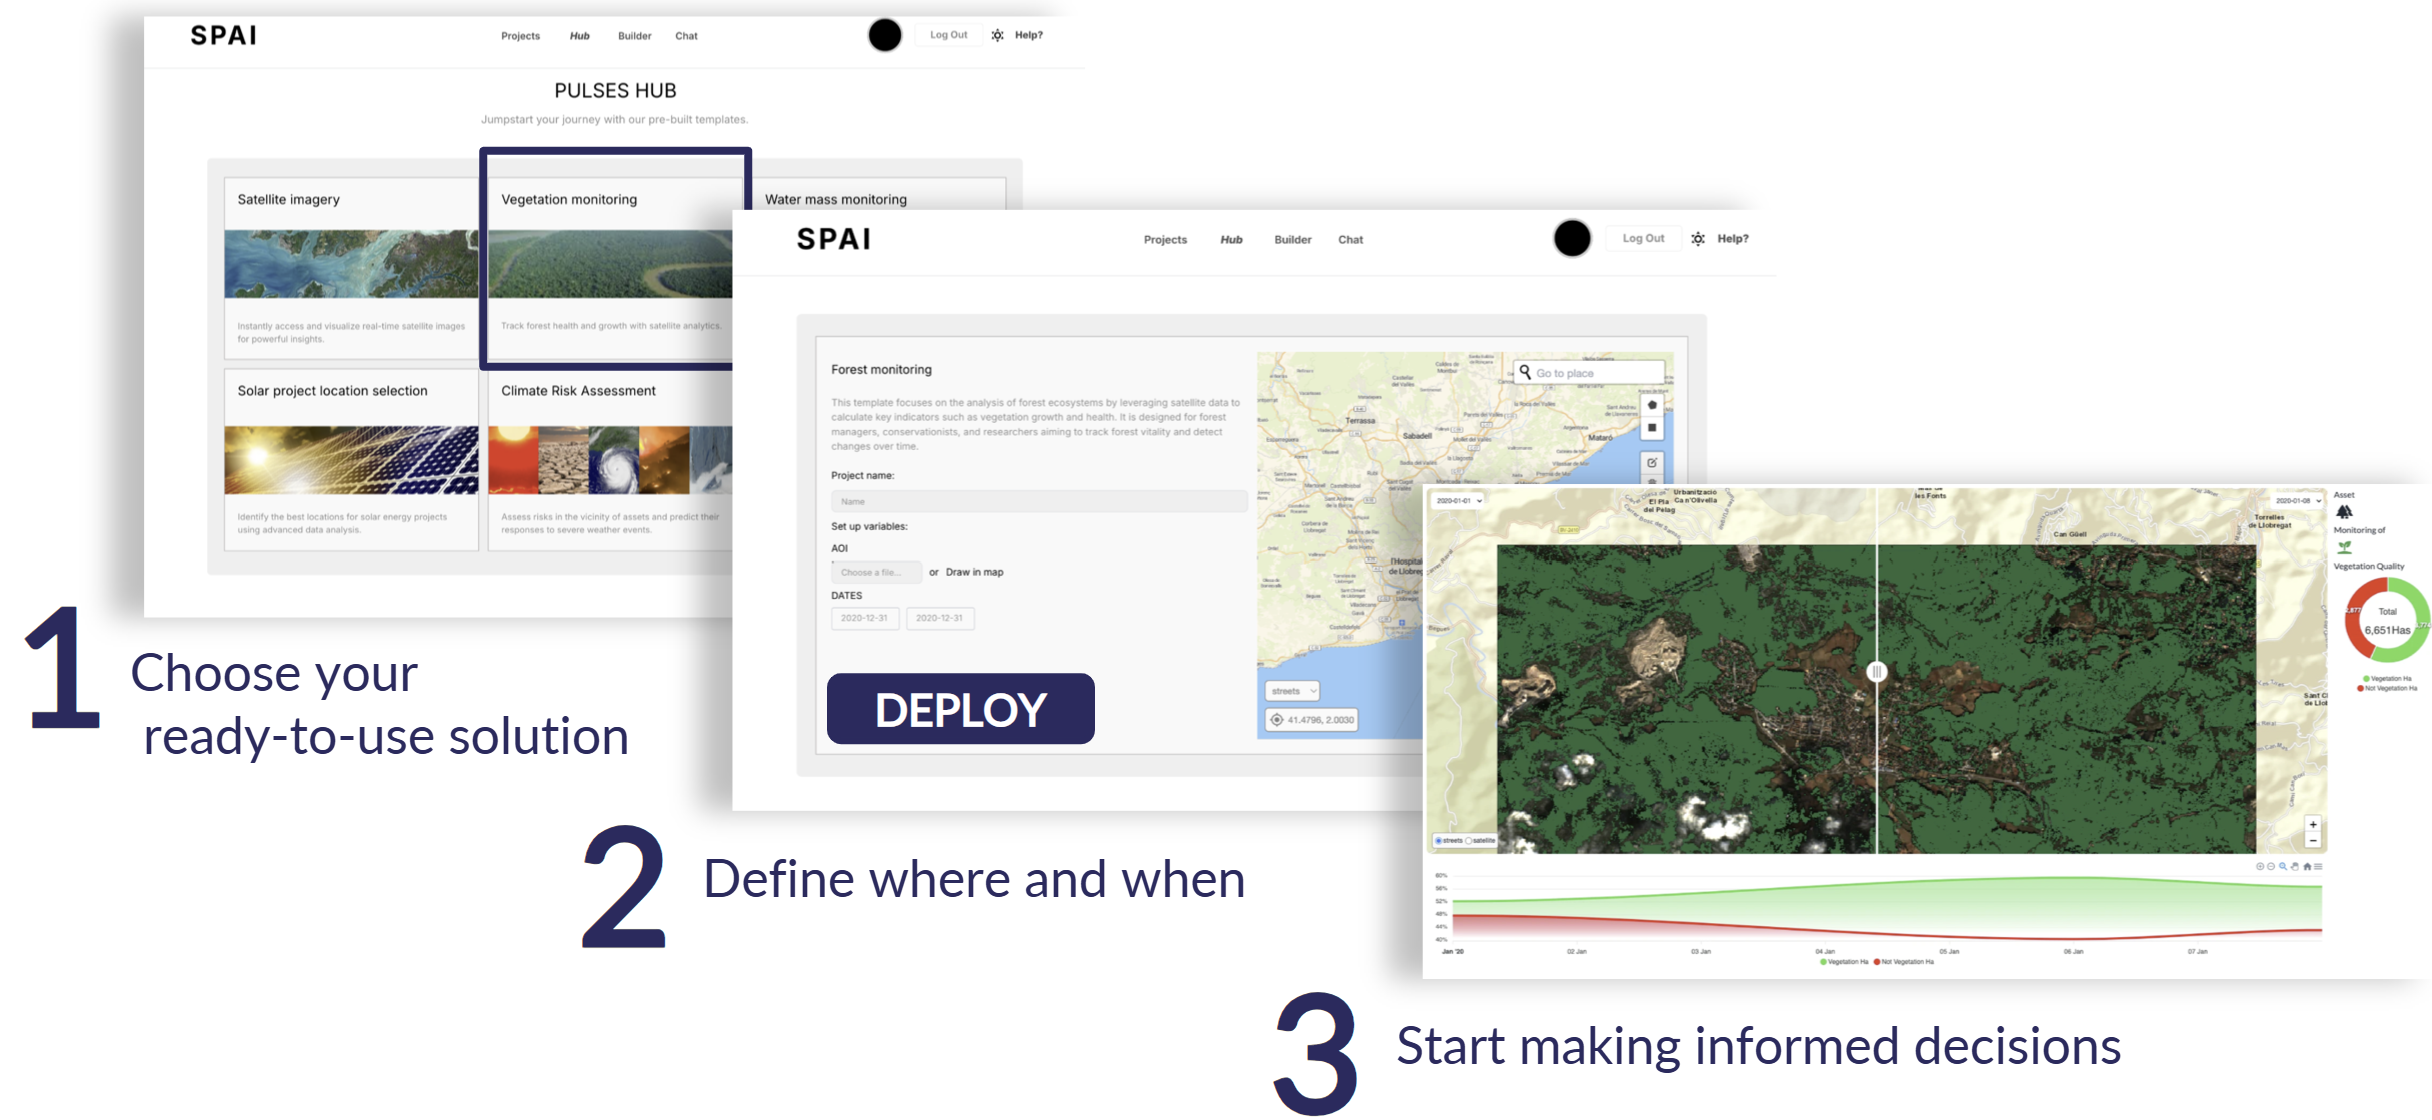This screenshot has width=2432, height=1120.
Task: Open the Builder menu item
Action: [x=1292, y=240]
